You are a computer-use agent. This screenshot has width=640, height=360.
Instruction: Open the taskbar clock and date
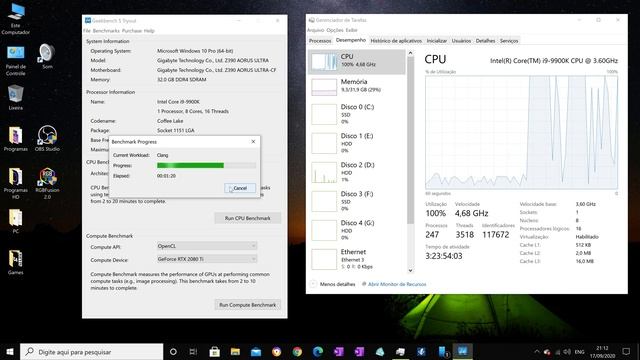pos(602,351)
